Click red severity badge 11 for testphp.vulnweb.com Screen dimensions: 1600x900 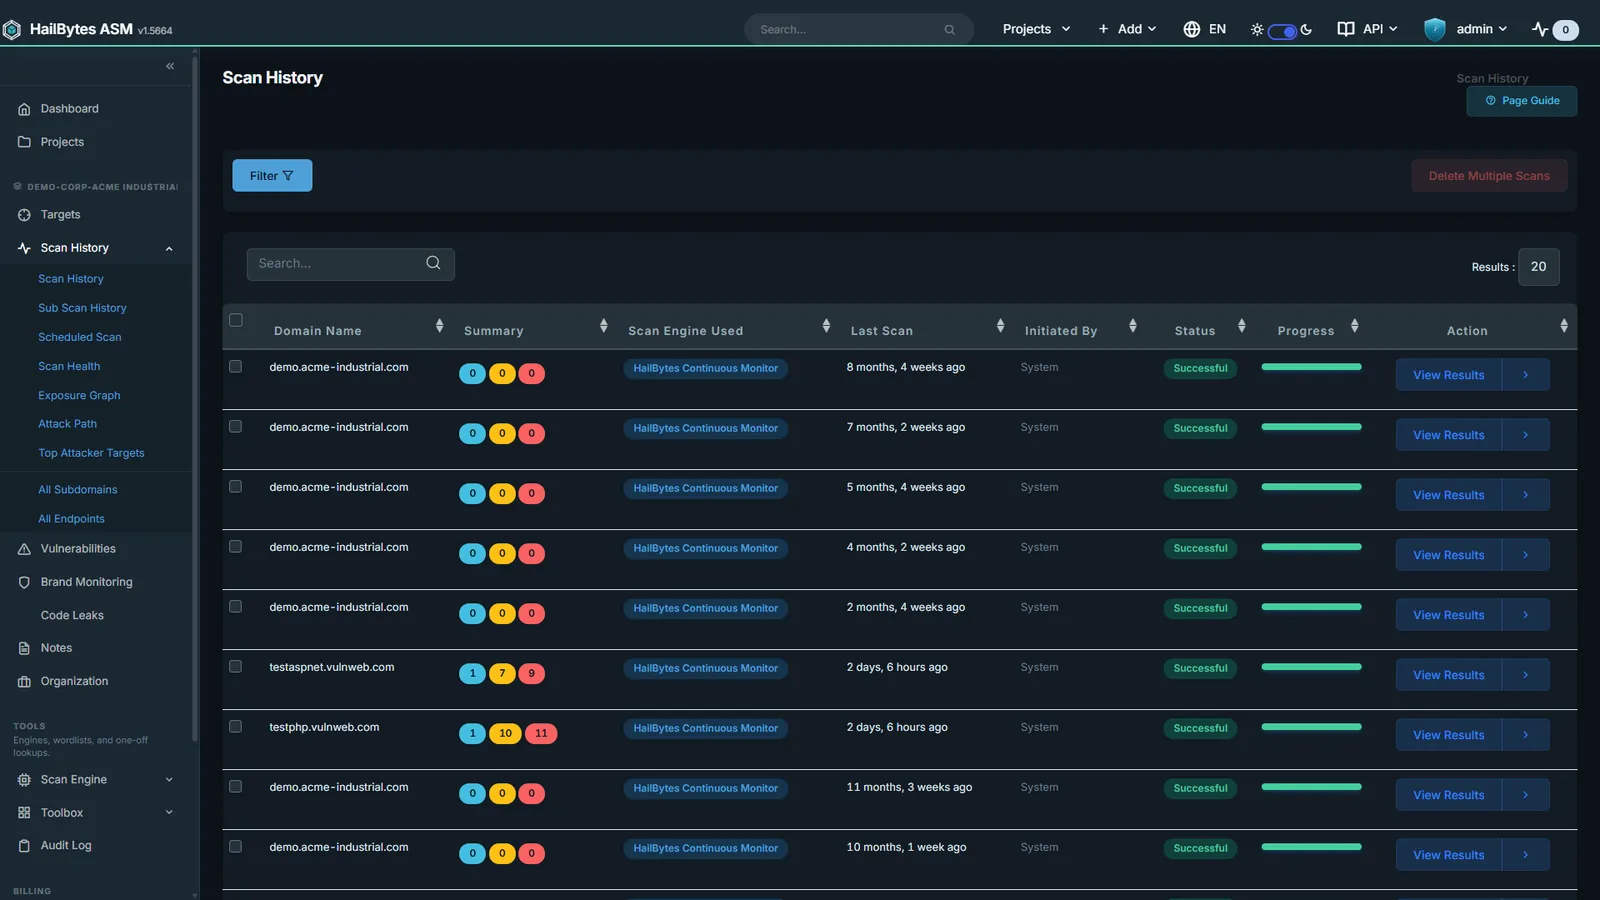coord(541,734)
